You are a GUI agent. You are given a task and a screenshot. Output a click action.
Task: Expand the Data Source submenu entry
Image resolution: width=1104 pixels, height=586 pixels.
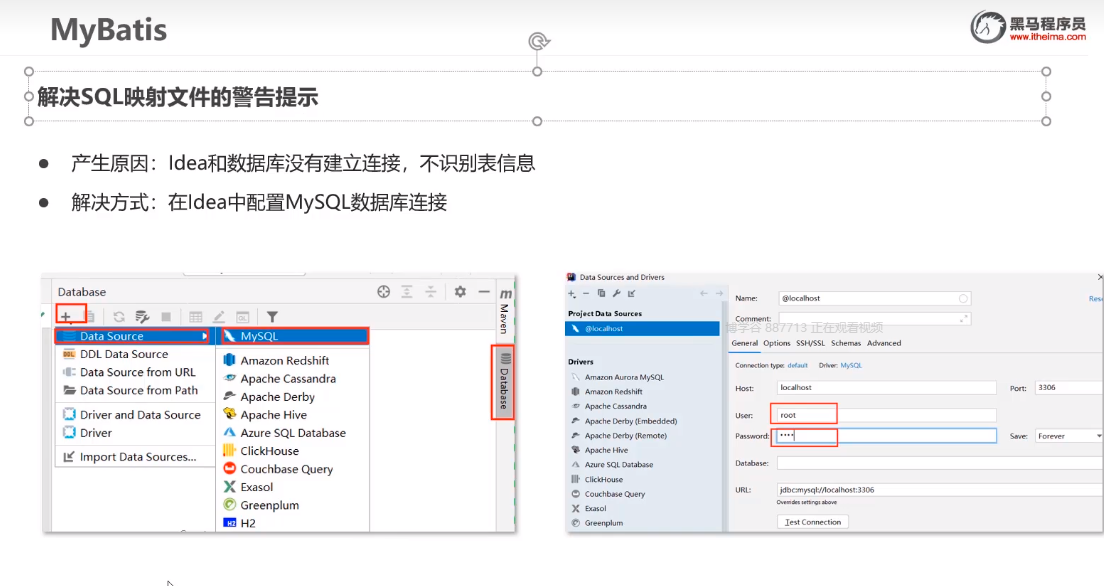pyautogui.click(x=134, y=336)
